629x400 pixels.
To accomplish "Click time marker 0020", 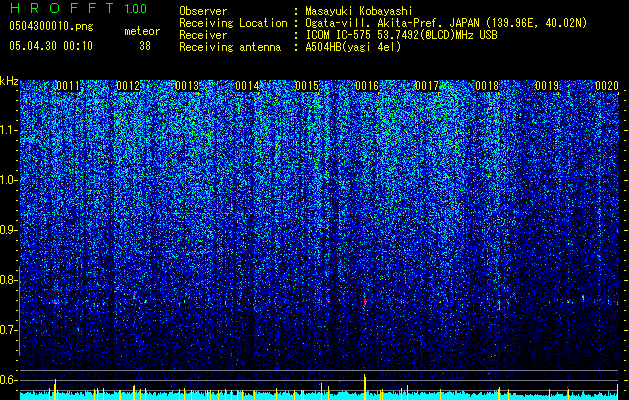I will pyautogui.click(x=607, y=86).
